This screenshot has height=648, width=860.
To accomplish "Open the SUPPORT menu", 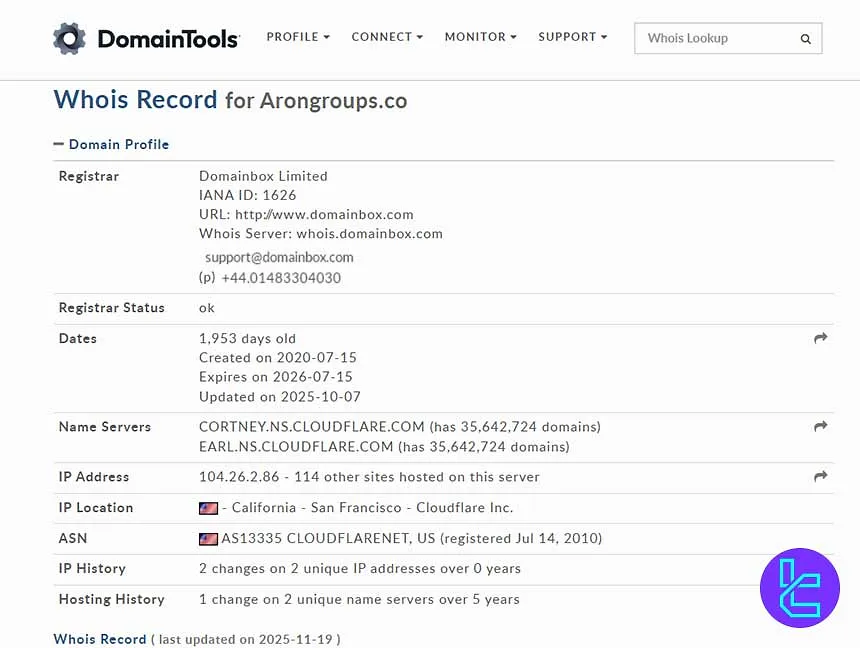I will point(572,36).
